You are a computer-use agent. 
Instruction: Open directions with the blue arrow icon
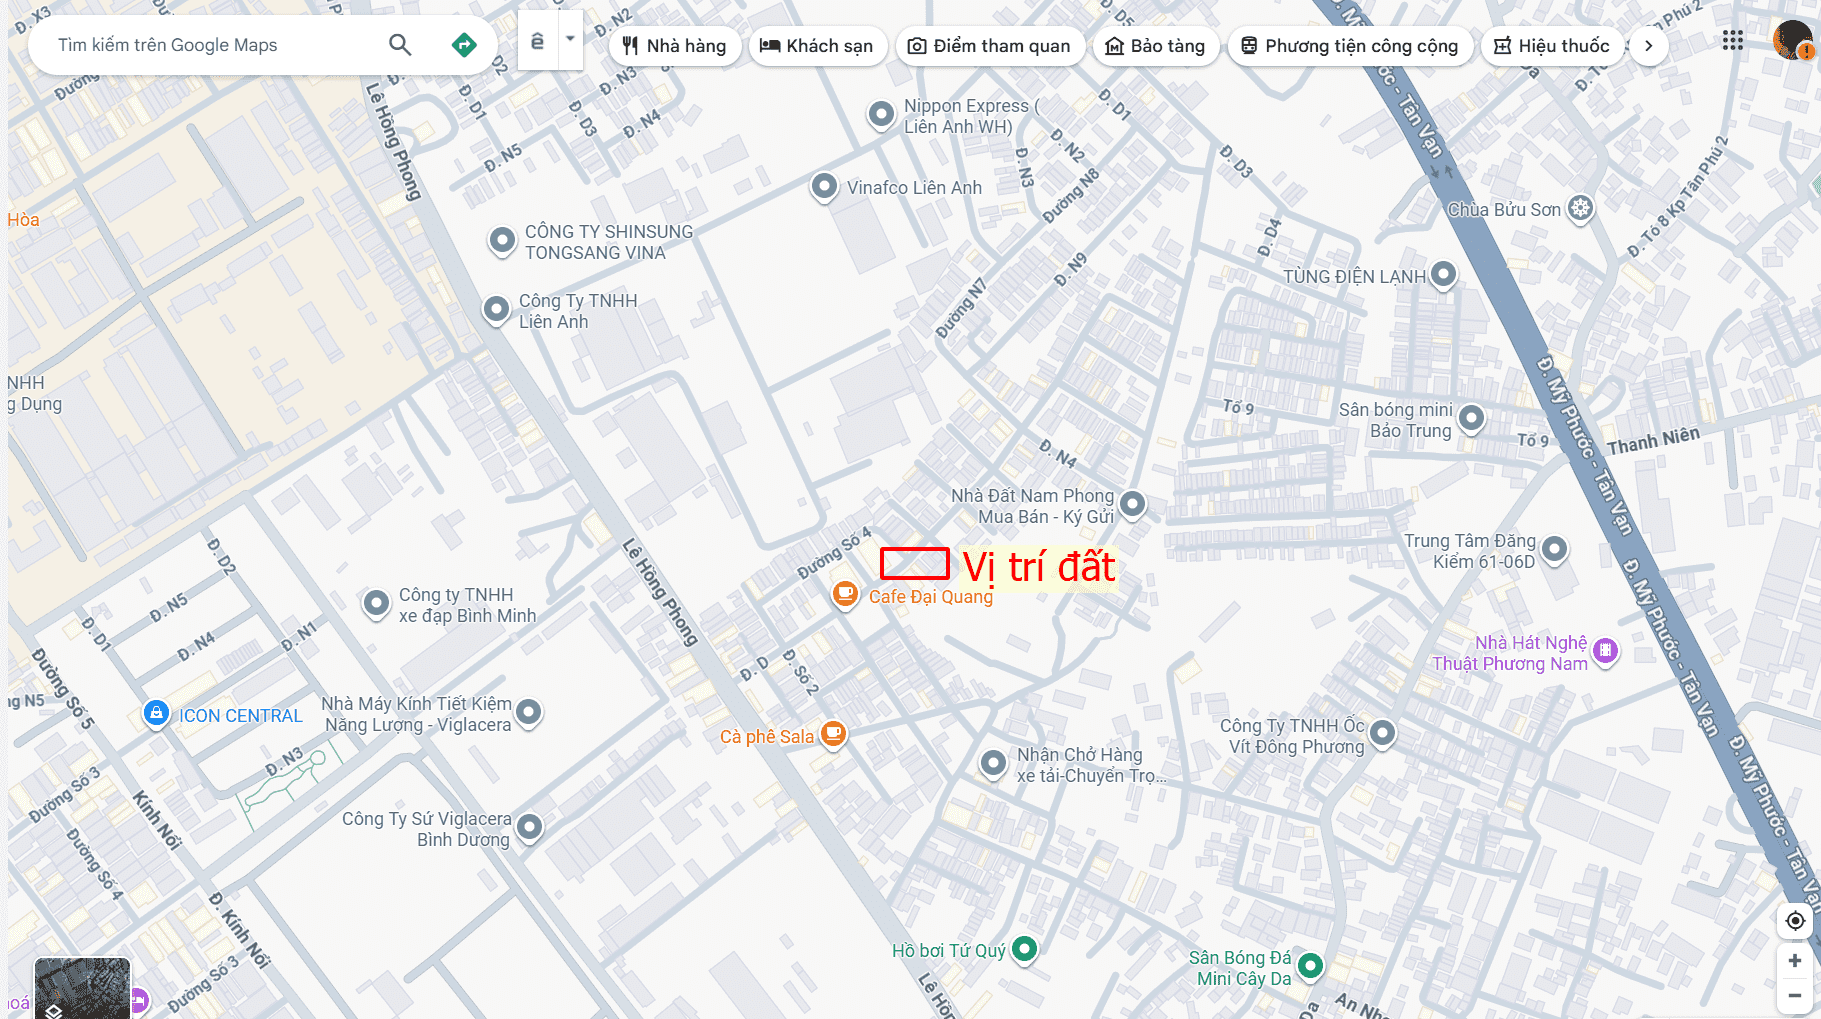(x=464, y=45)
